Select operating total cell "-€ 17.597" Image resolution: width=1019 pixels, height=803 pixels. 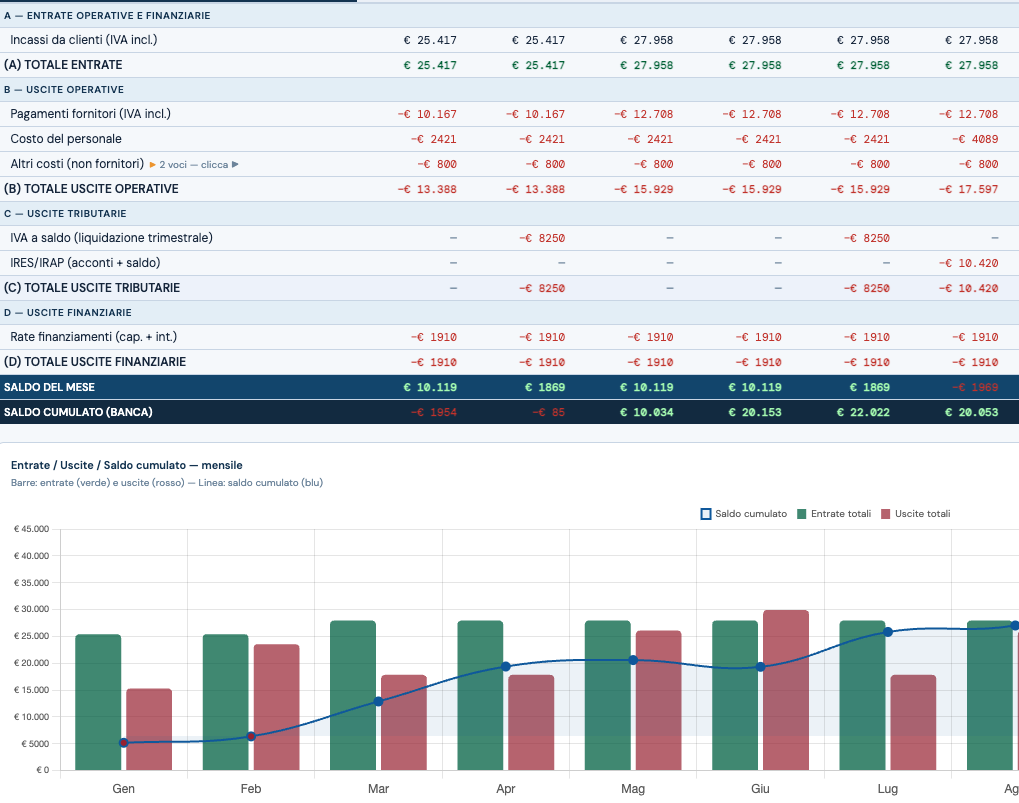[x=968, y=189]
